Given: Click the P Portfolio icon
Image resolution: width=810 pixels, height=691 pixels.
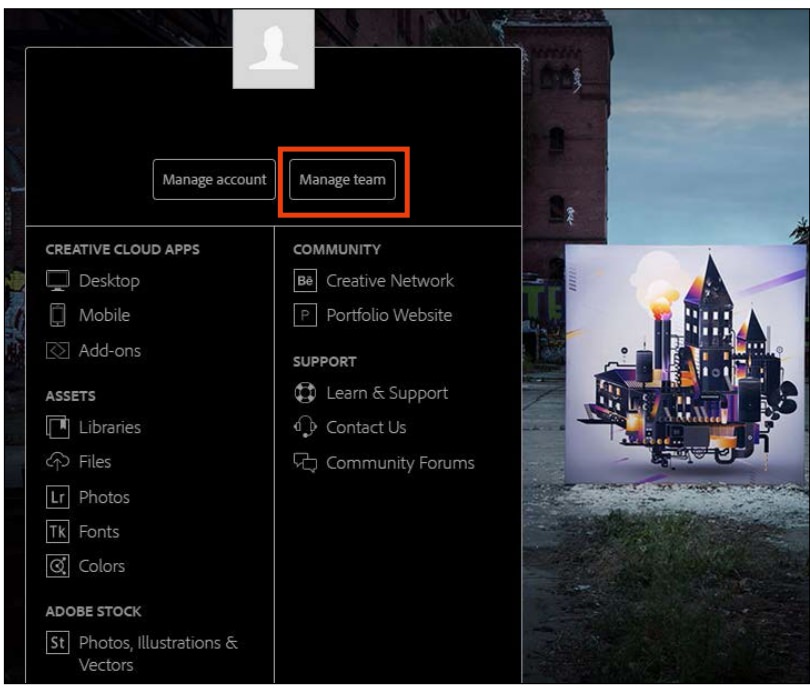Looking at the screenshot, I should pos(305,315).
